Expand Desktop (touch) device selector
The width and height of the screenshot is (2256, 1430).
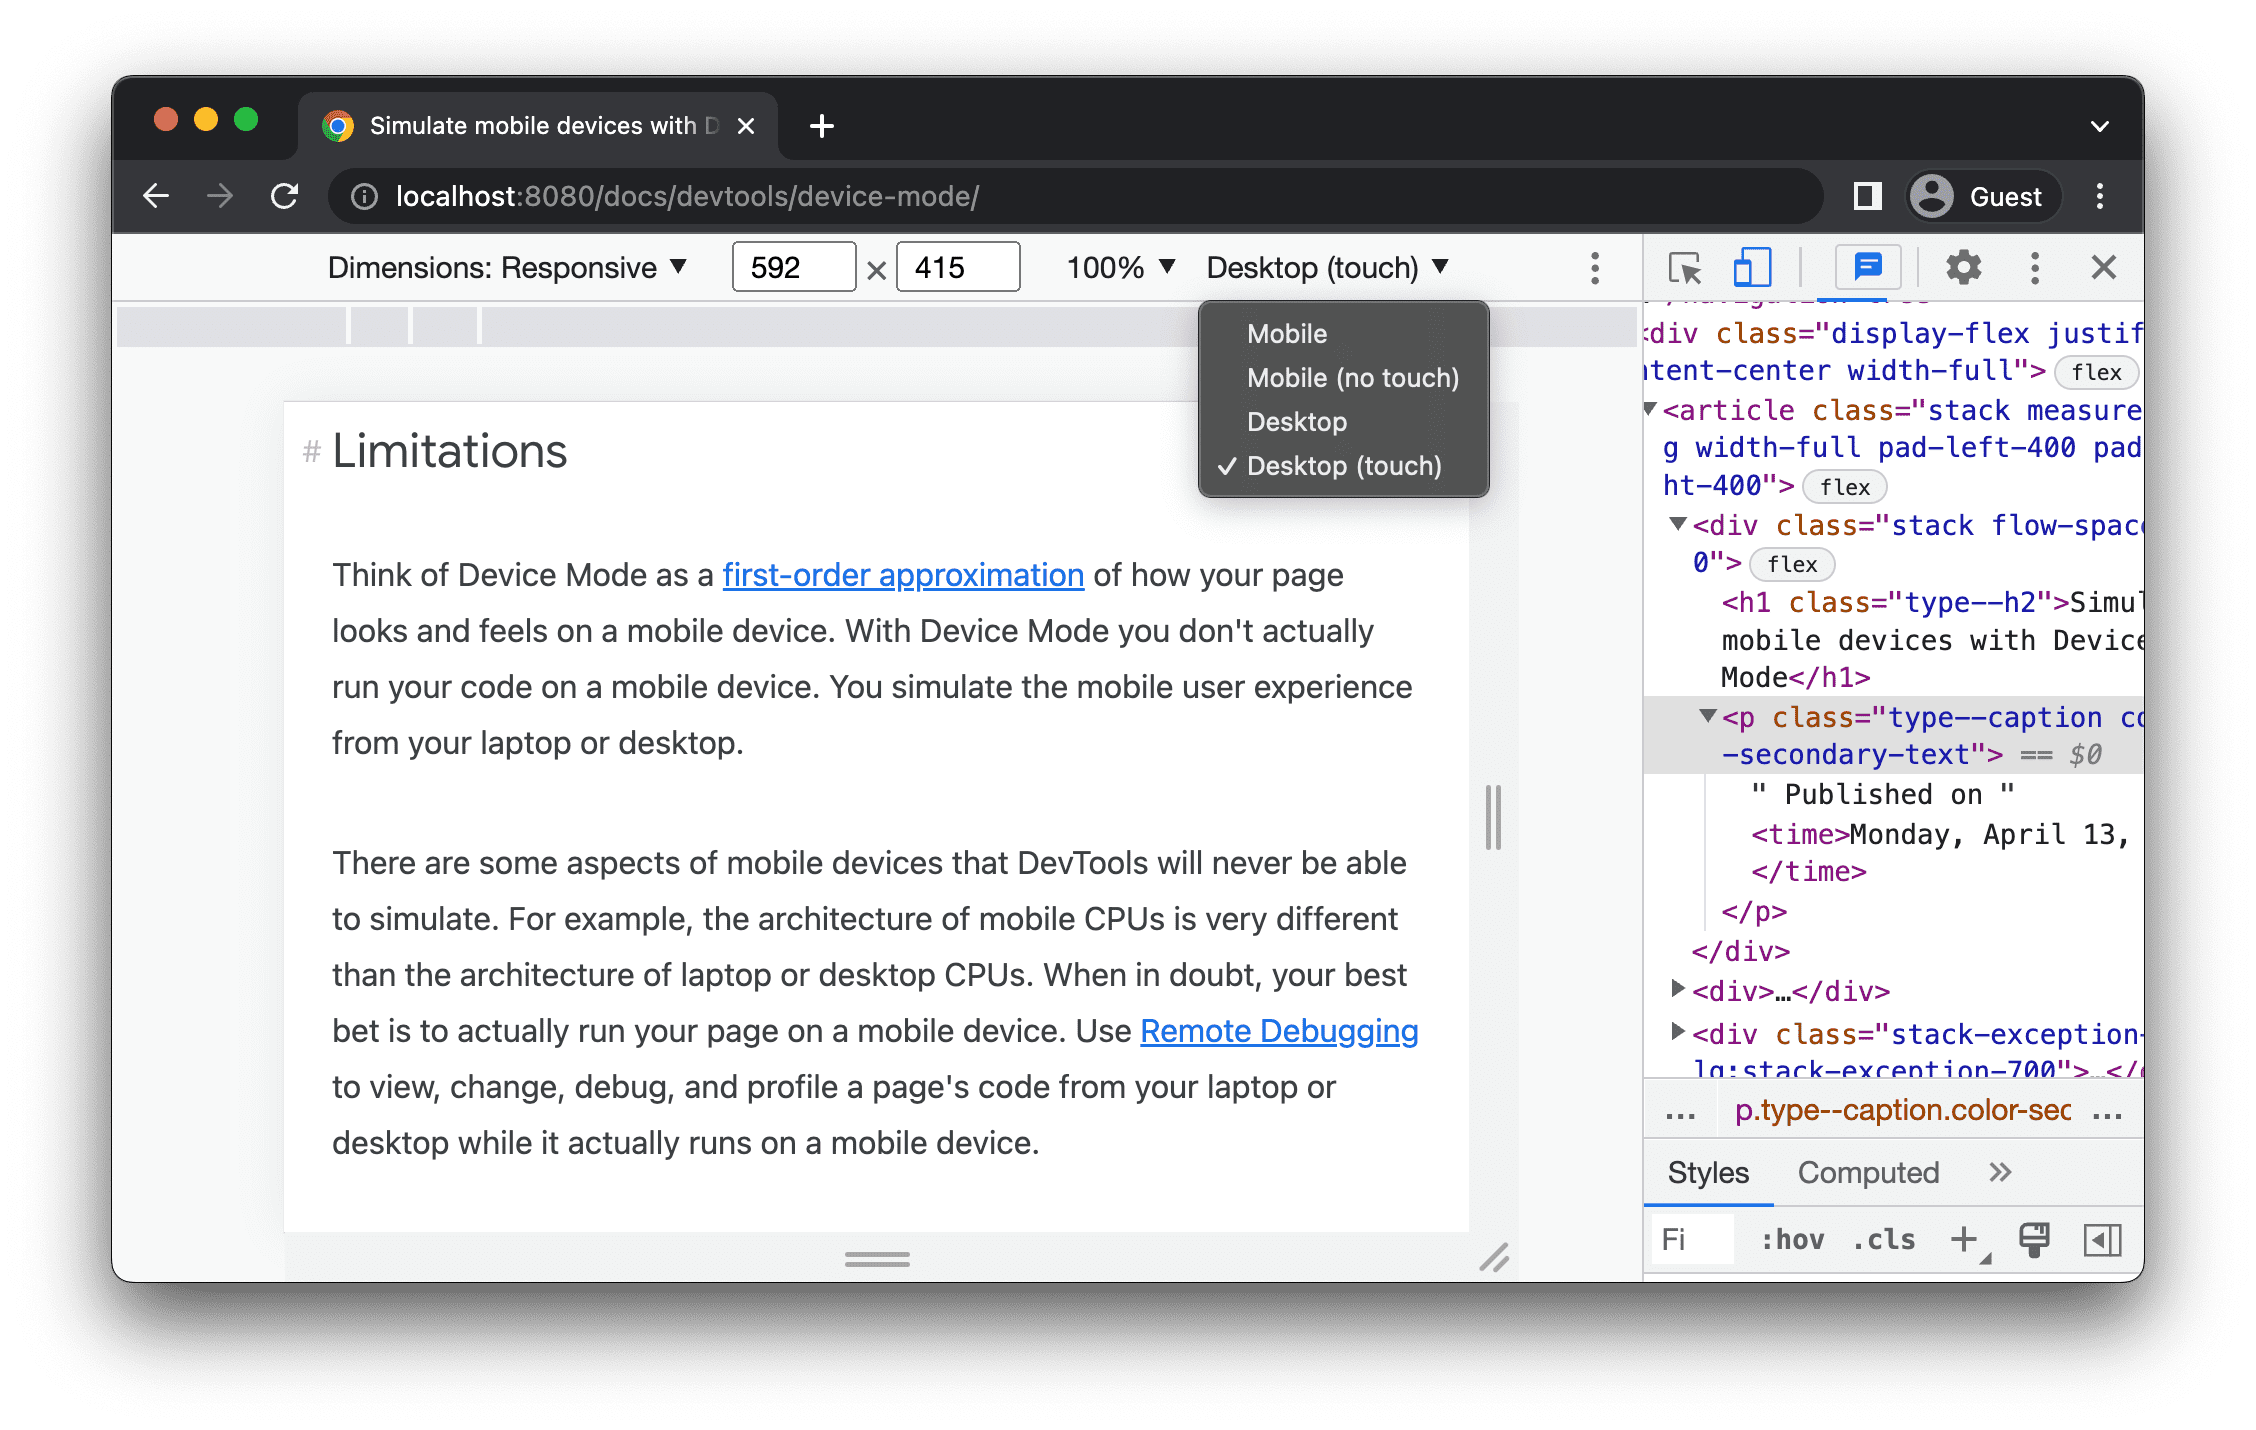(1324, 266)
